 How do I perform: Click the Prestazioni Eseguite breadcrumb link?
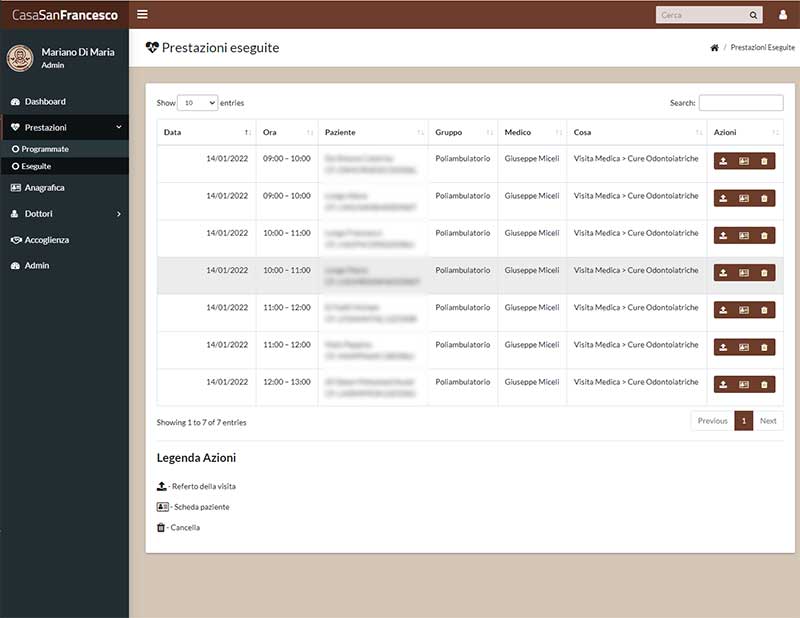click(762, 47)
